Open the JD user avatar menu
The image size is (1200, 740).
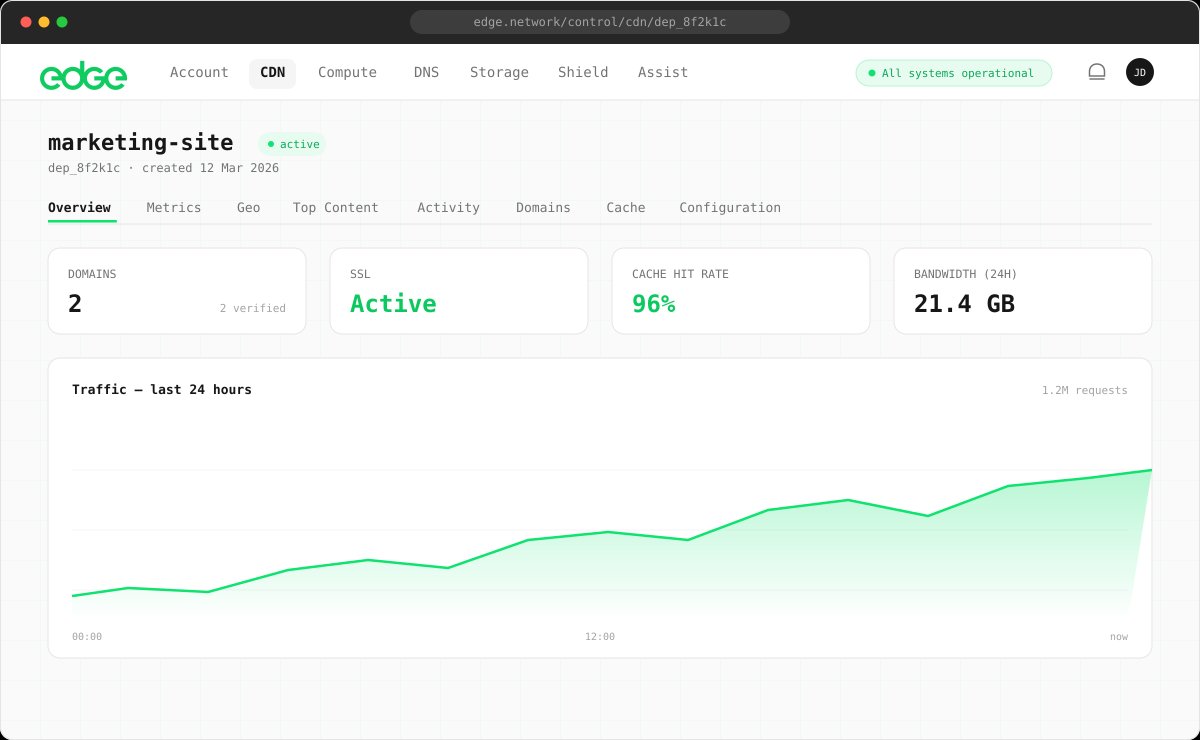coord(1140,72)
